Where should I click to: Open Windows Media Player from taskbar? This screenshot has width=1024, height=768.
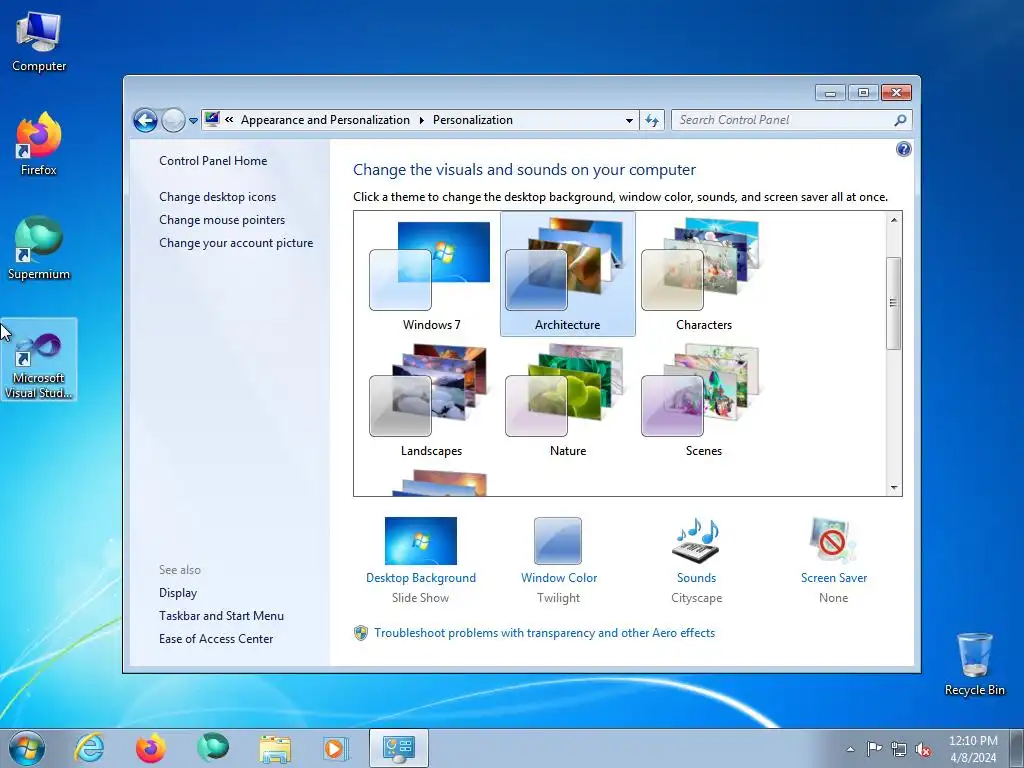[336, 748]
